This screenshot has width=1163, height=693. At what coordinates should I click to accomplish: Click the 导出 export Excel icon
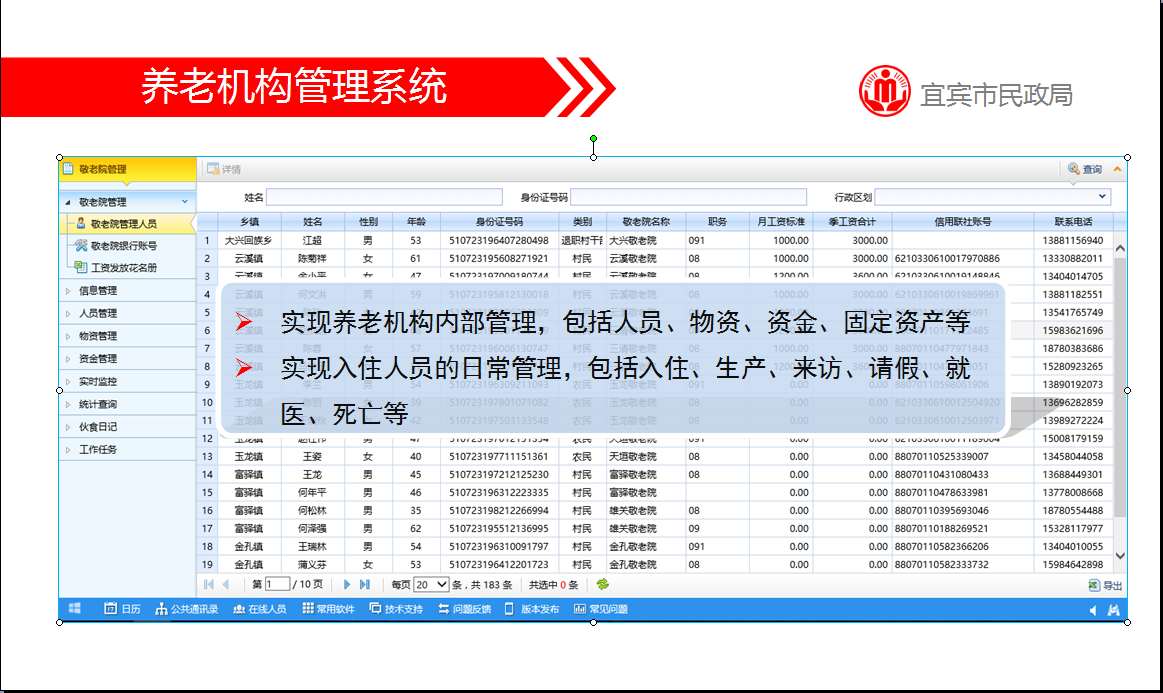pyautogui.click(x=1095, y=586)
